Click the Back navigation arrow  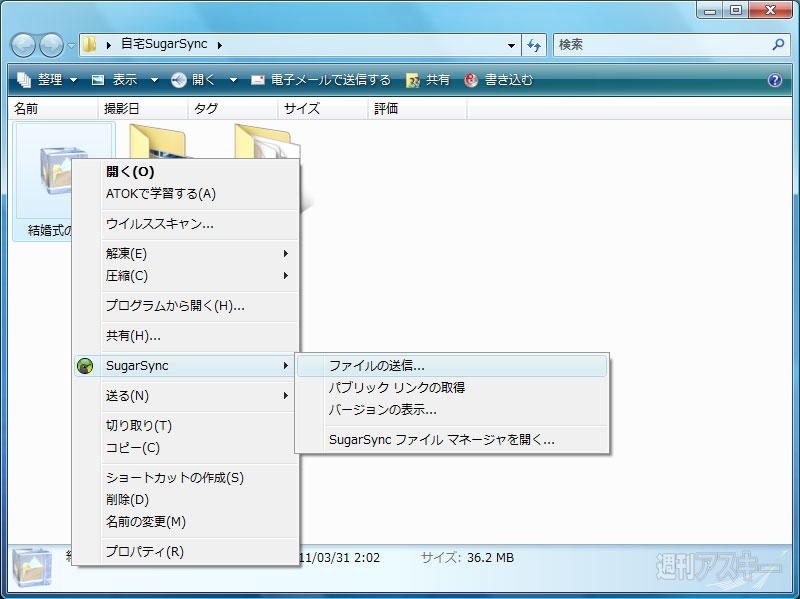click(23, 45)
